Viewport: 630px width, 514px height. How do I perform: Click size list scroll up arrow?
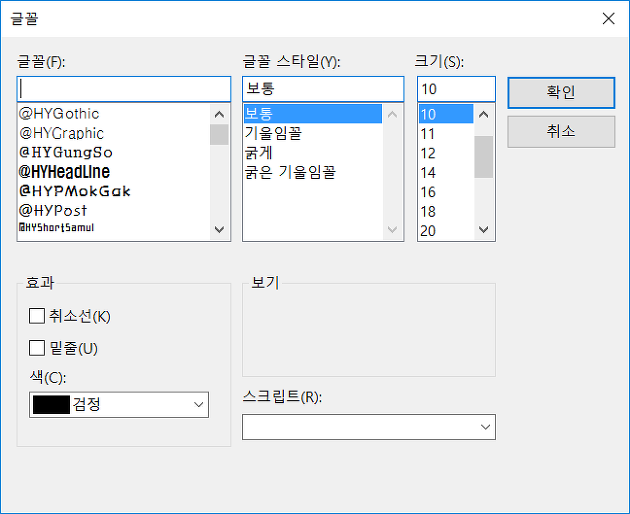[484, 115]
